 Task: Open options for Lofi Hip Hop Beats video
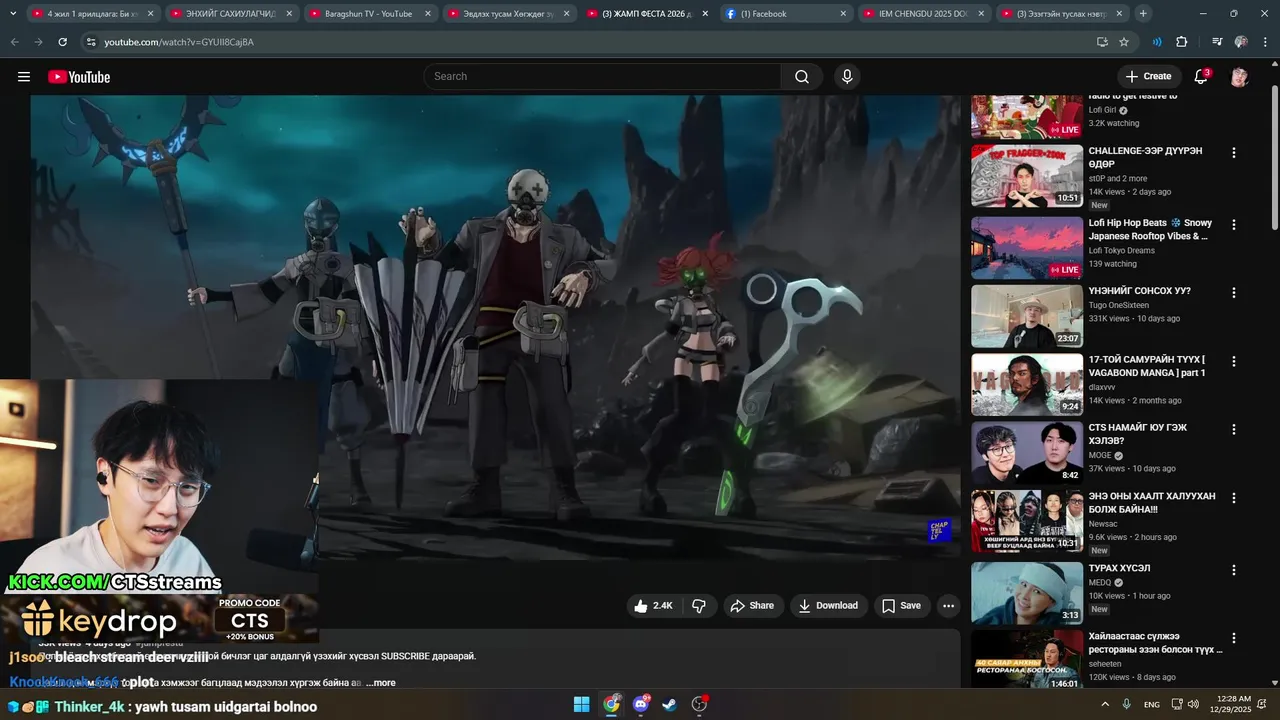pyautogui.click(x=1233, y=225)
